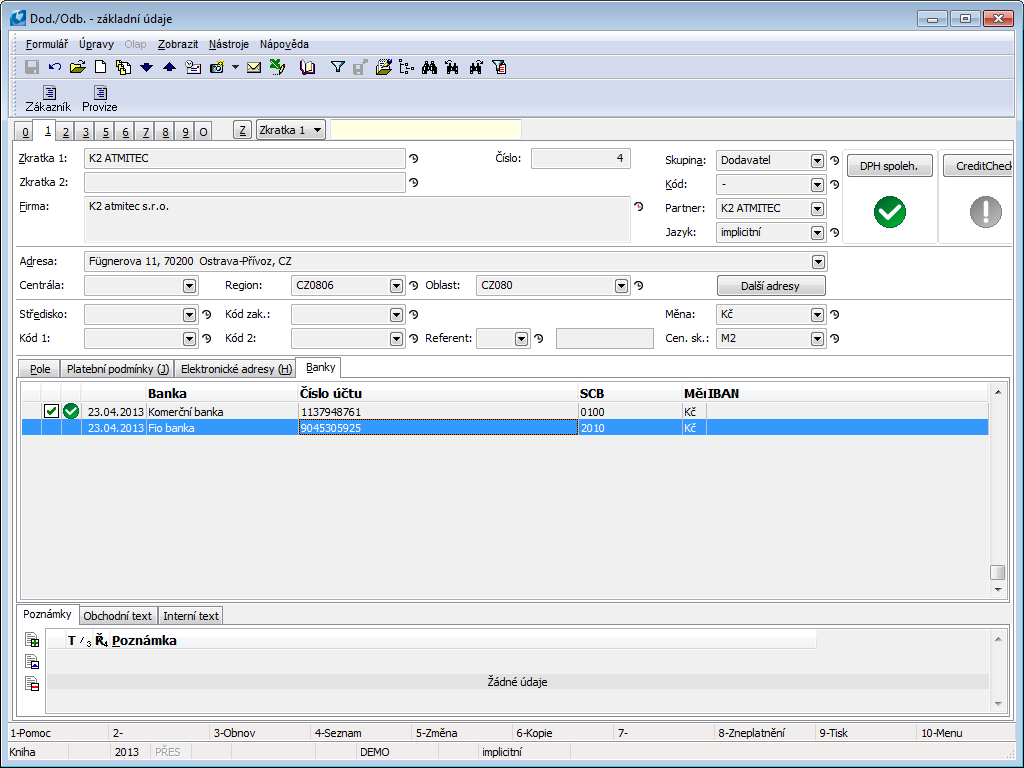Click the undo arrow toolbar icon
Screen dimensions: 1024x768
coord(54,67)
